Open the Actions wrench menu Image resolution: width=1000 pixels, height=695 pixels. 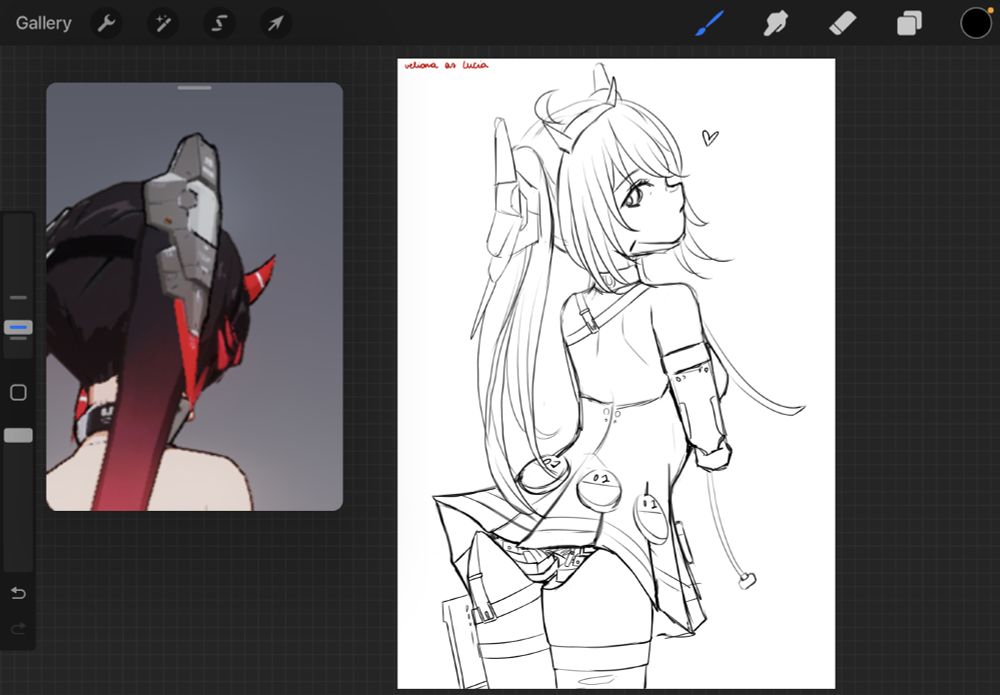107,24
